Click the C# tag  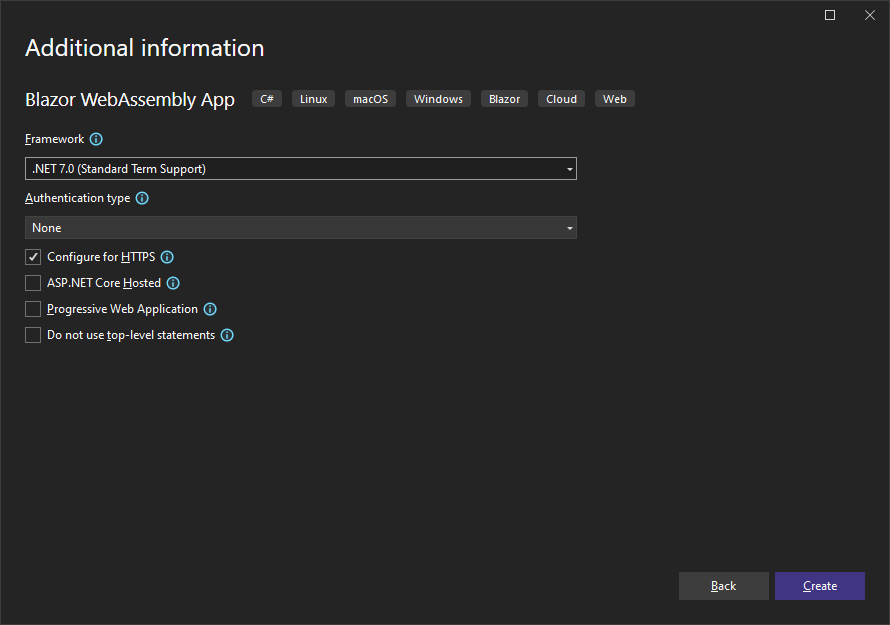tap(267, 99)
